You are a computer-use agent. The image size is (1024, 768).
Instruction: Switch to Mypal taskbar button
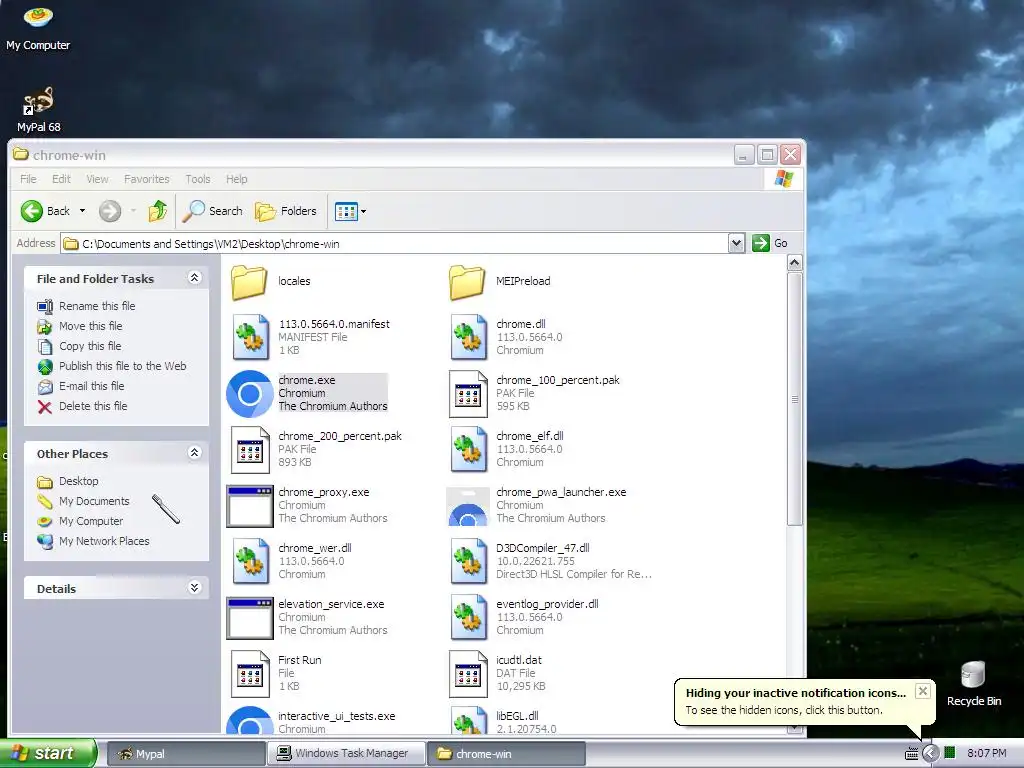pyautogui.click(x=185, y=754)
